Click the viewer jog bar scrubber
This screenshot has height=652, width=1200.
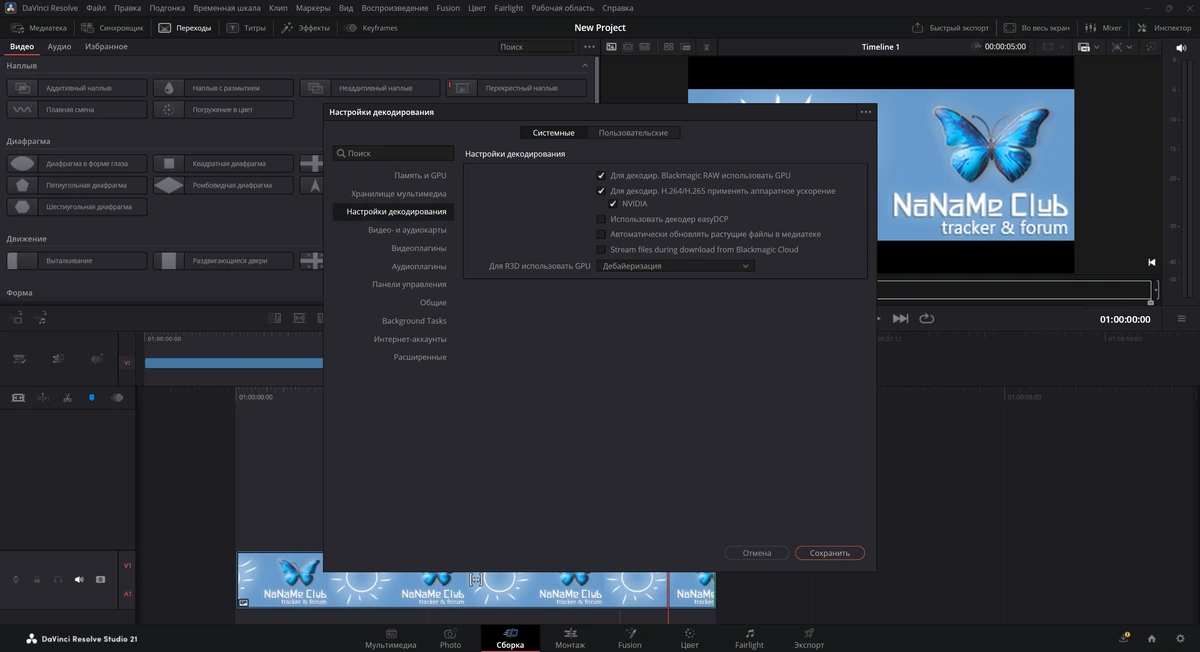(1014, 291)
